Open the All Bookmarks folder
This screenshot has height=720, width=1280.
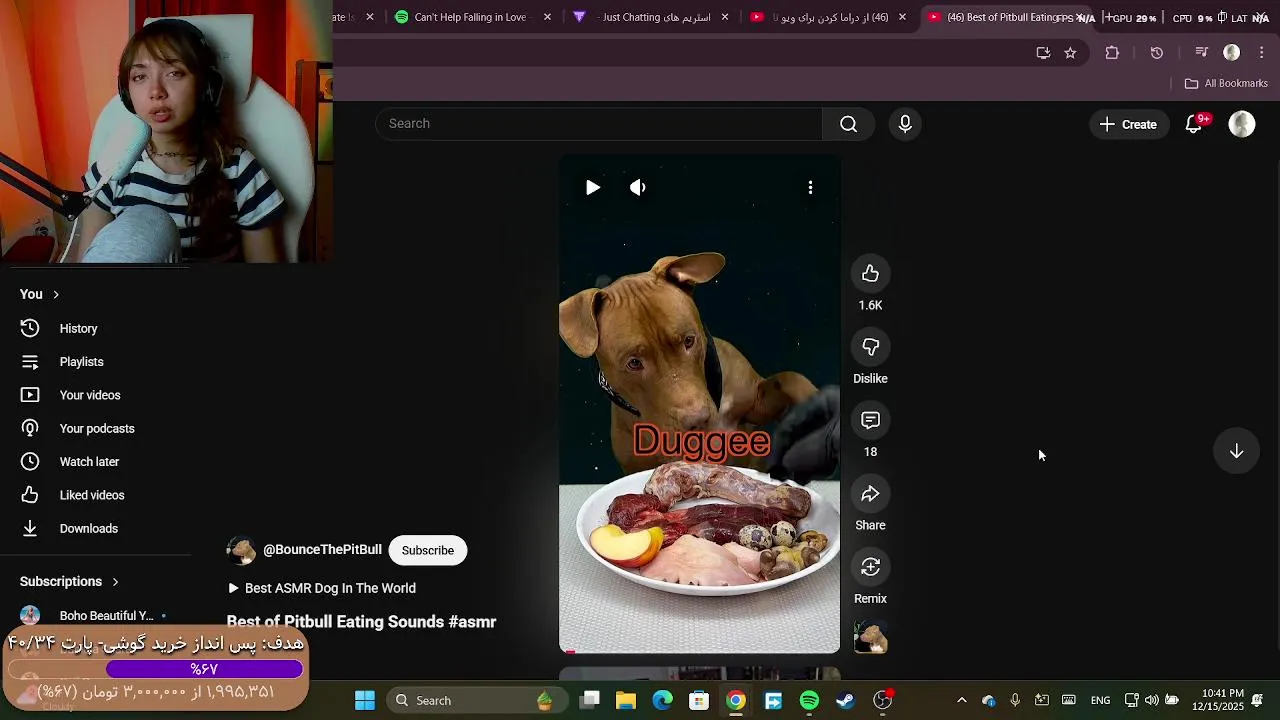[x=1226, y=83]
